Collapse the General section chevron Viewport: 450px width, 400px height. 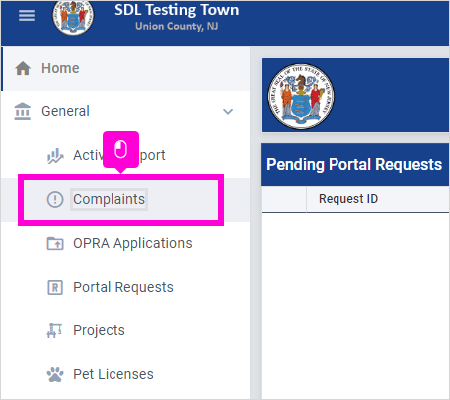[228, 111]
